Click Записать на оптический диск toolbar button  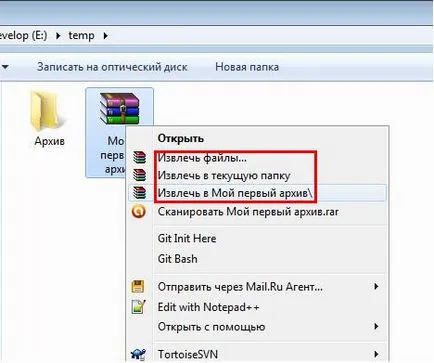pos(112,67)
